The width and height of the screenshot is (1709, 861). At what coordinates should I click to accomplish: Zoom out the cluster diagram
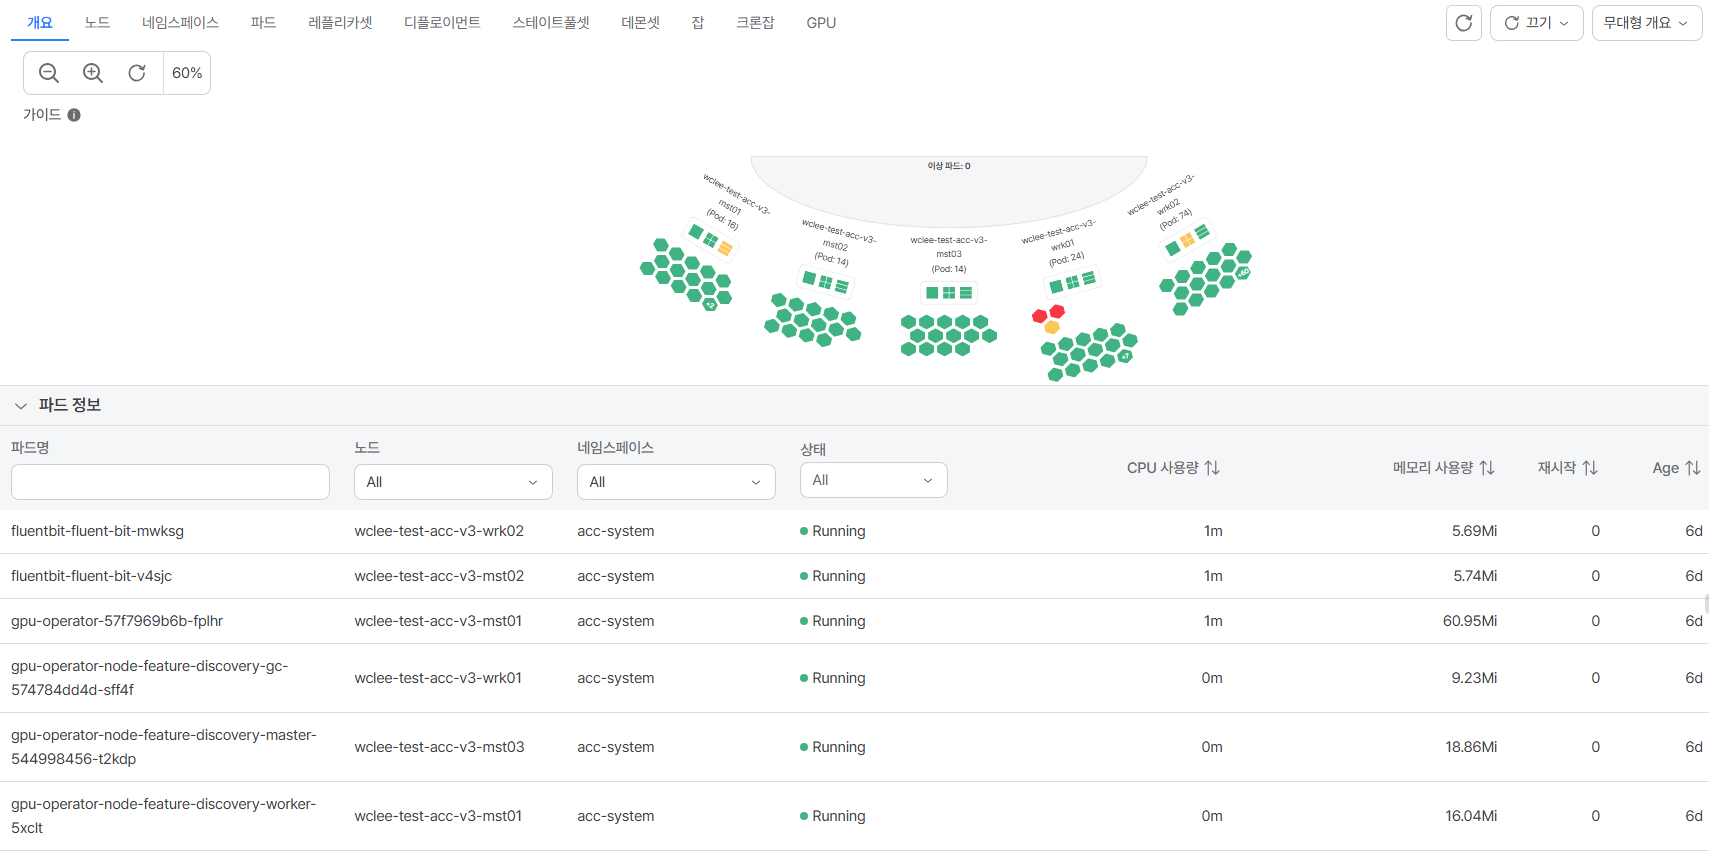[49, 73]
